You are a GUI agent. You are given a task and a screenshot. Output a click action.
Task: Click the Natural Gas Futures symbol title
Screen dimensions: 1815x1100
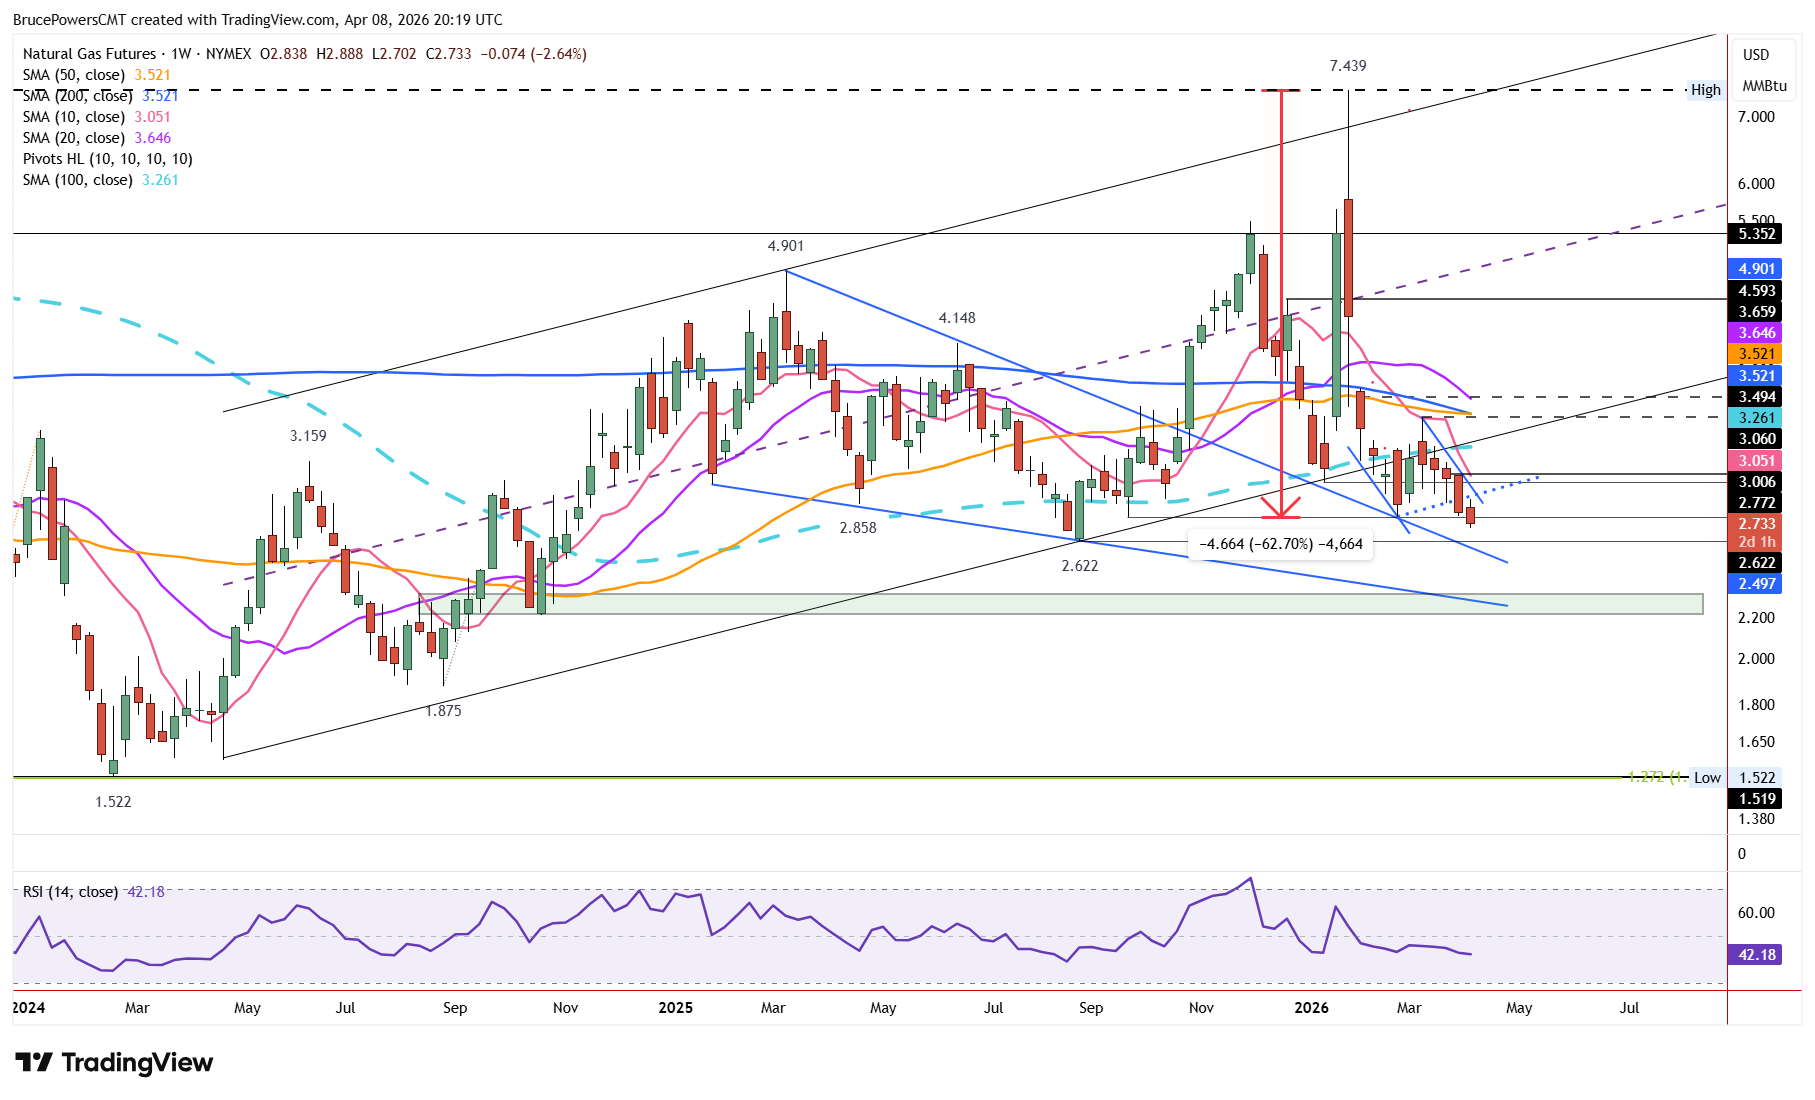click(89, 54)
